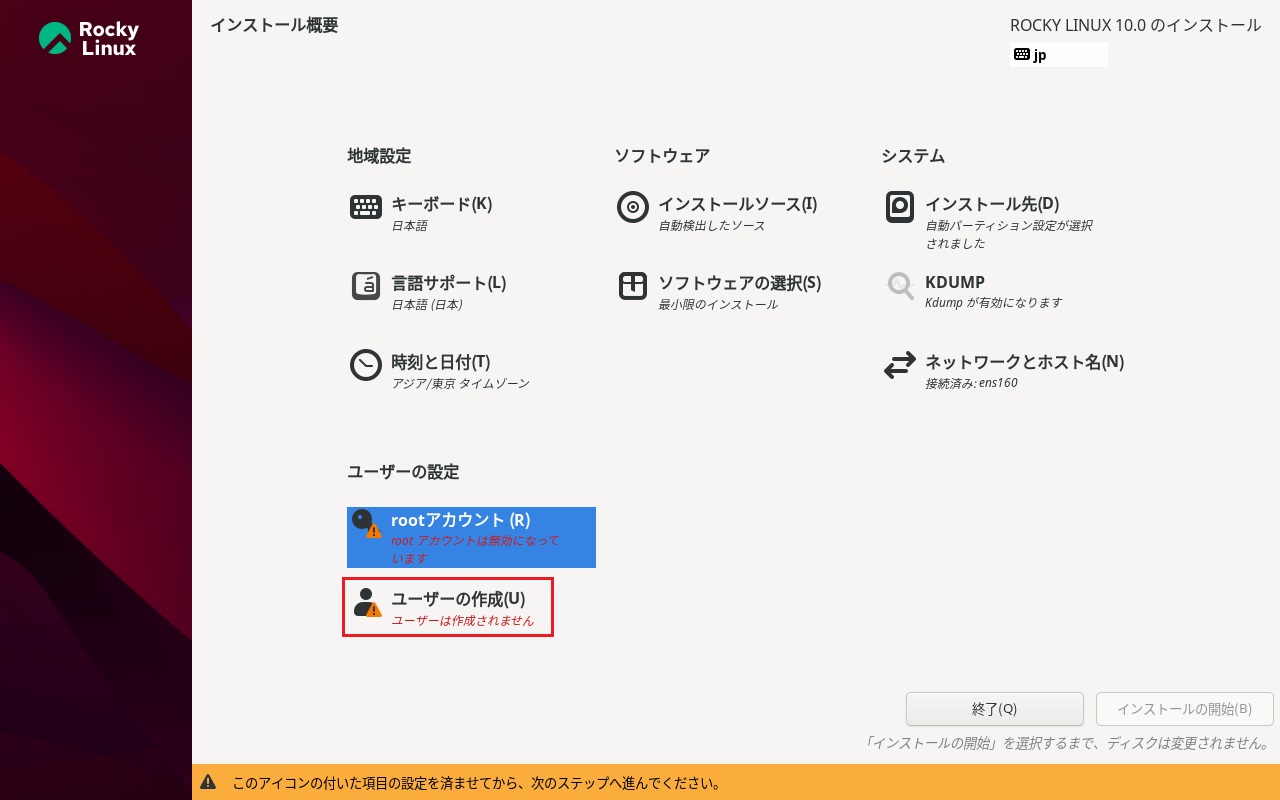This screenshot has height=800, width=1280.
Task: Click Kdump が有効になります text
Action: [x=994, y=303]
